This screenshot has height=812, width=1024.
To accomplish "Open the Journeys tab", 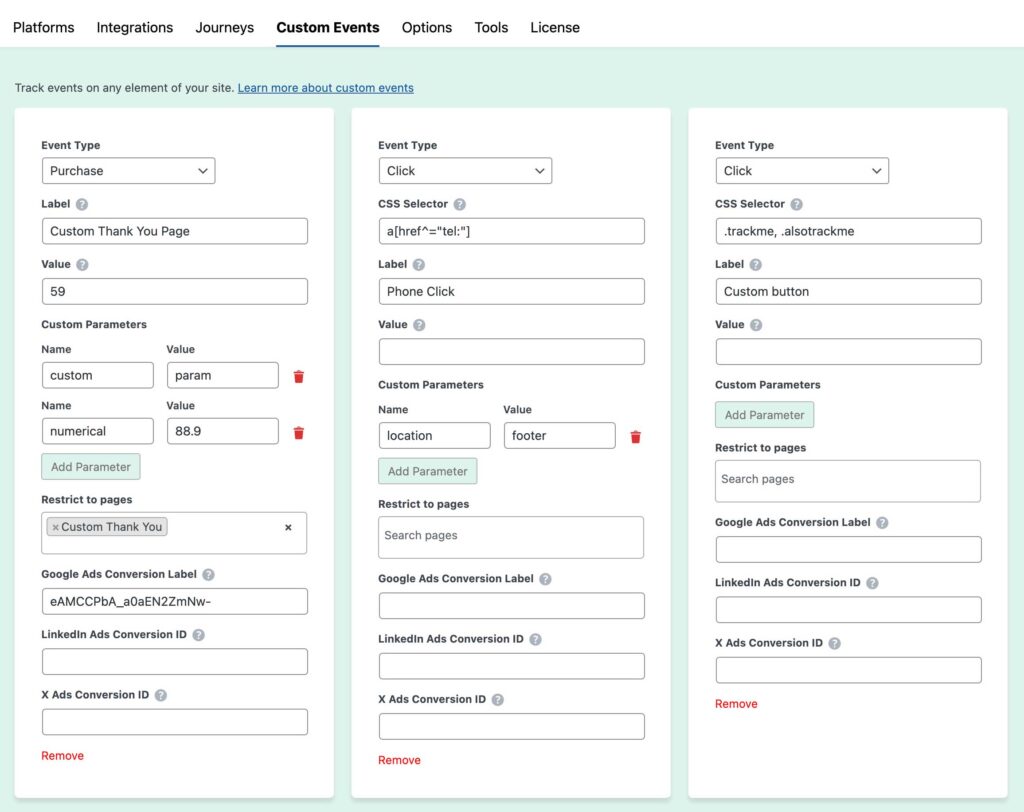I will [224, 28].
